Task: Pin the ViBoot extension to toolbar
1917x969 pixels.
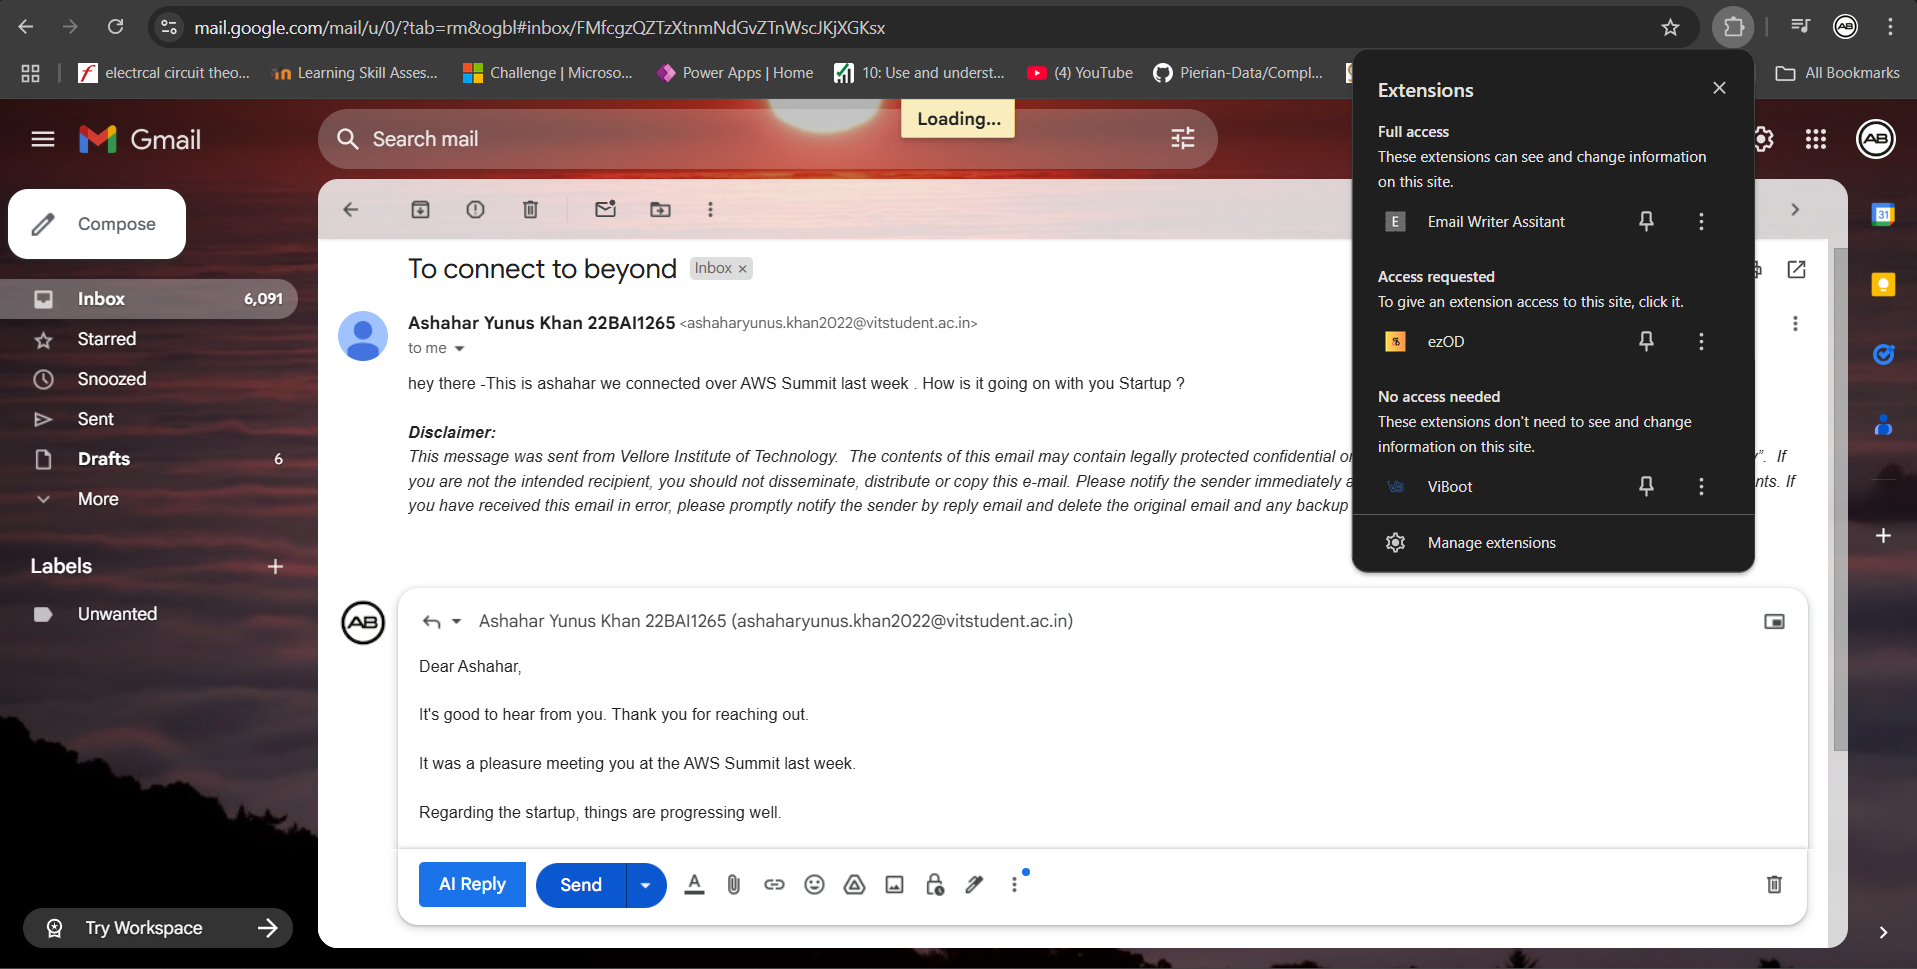Action: (1646, 486)
